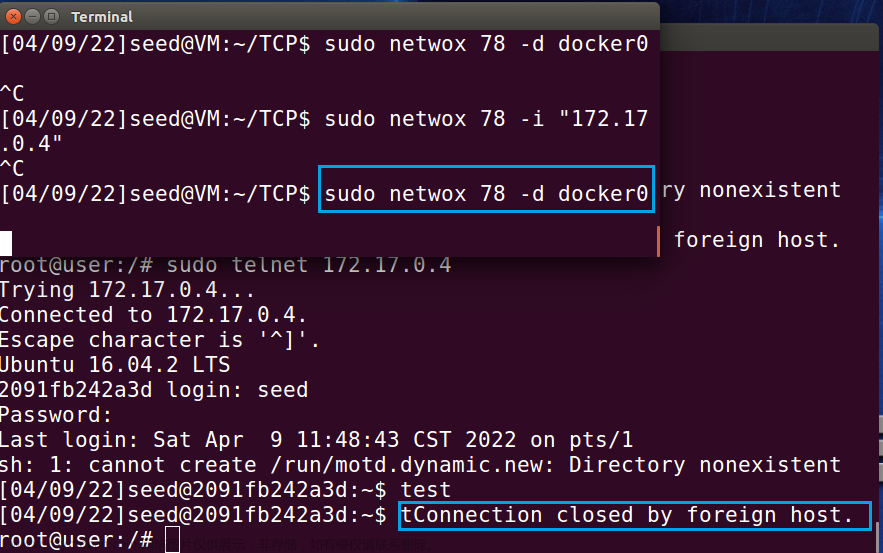The image size is (883, 553).
Task: Click the 2091fb242a3d login: seed line
Action: [x=154, y=390]
